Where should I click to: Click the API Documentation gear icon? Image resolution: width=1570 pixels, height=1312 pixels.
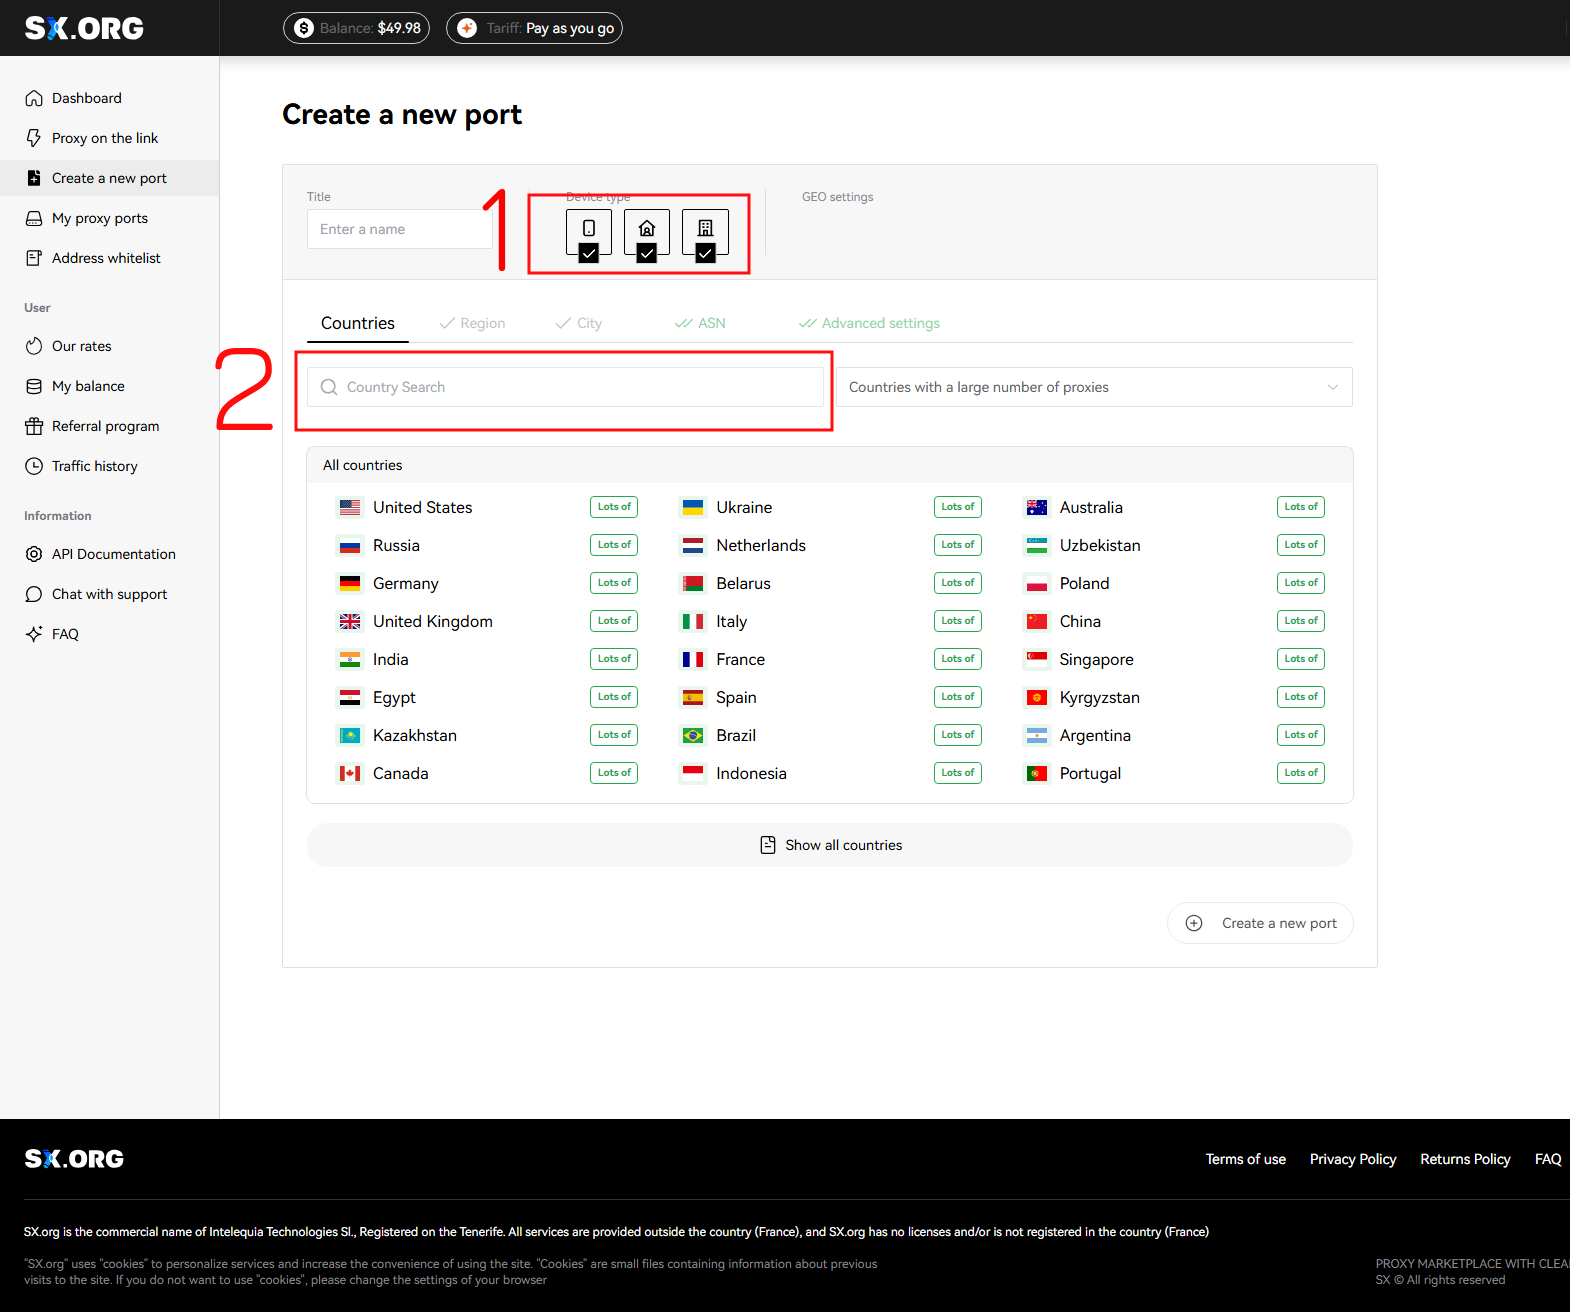pos(34,554)
